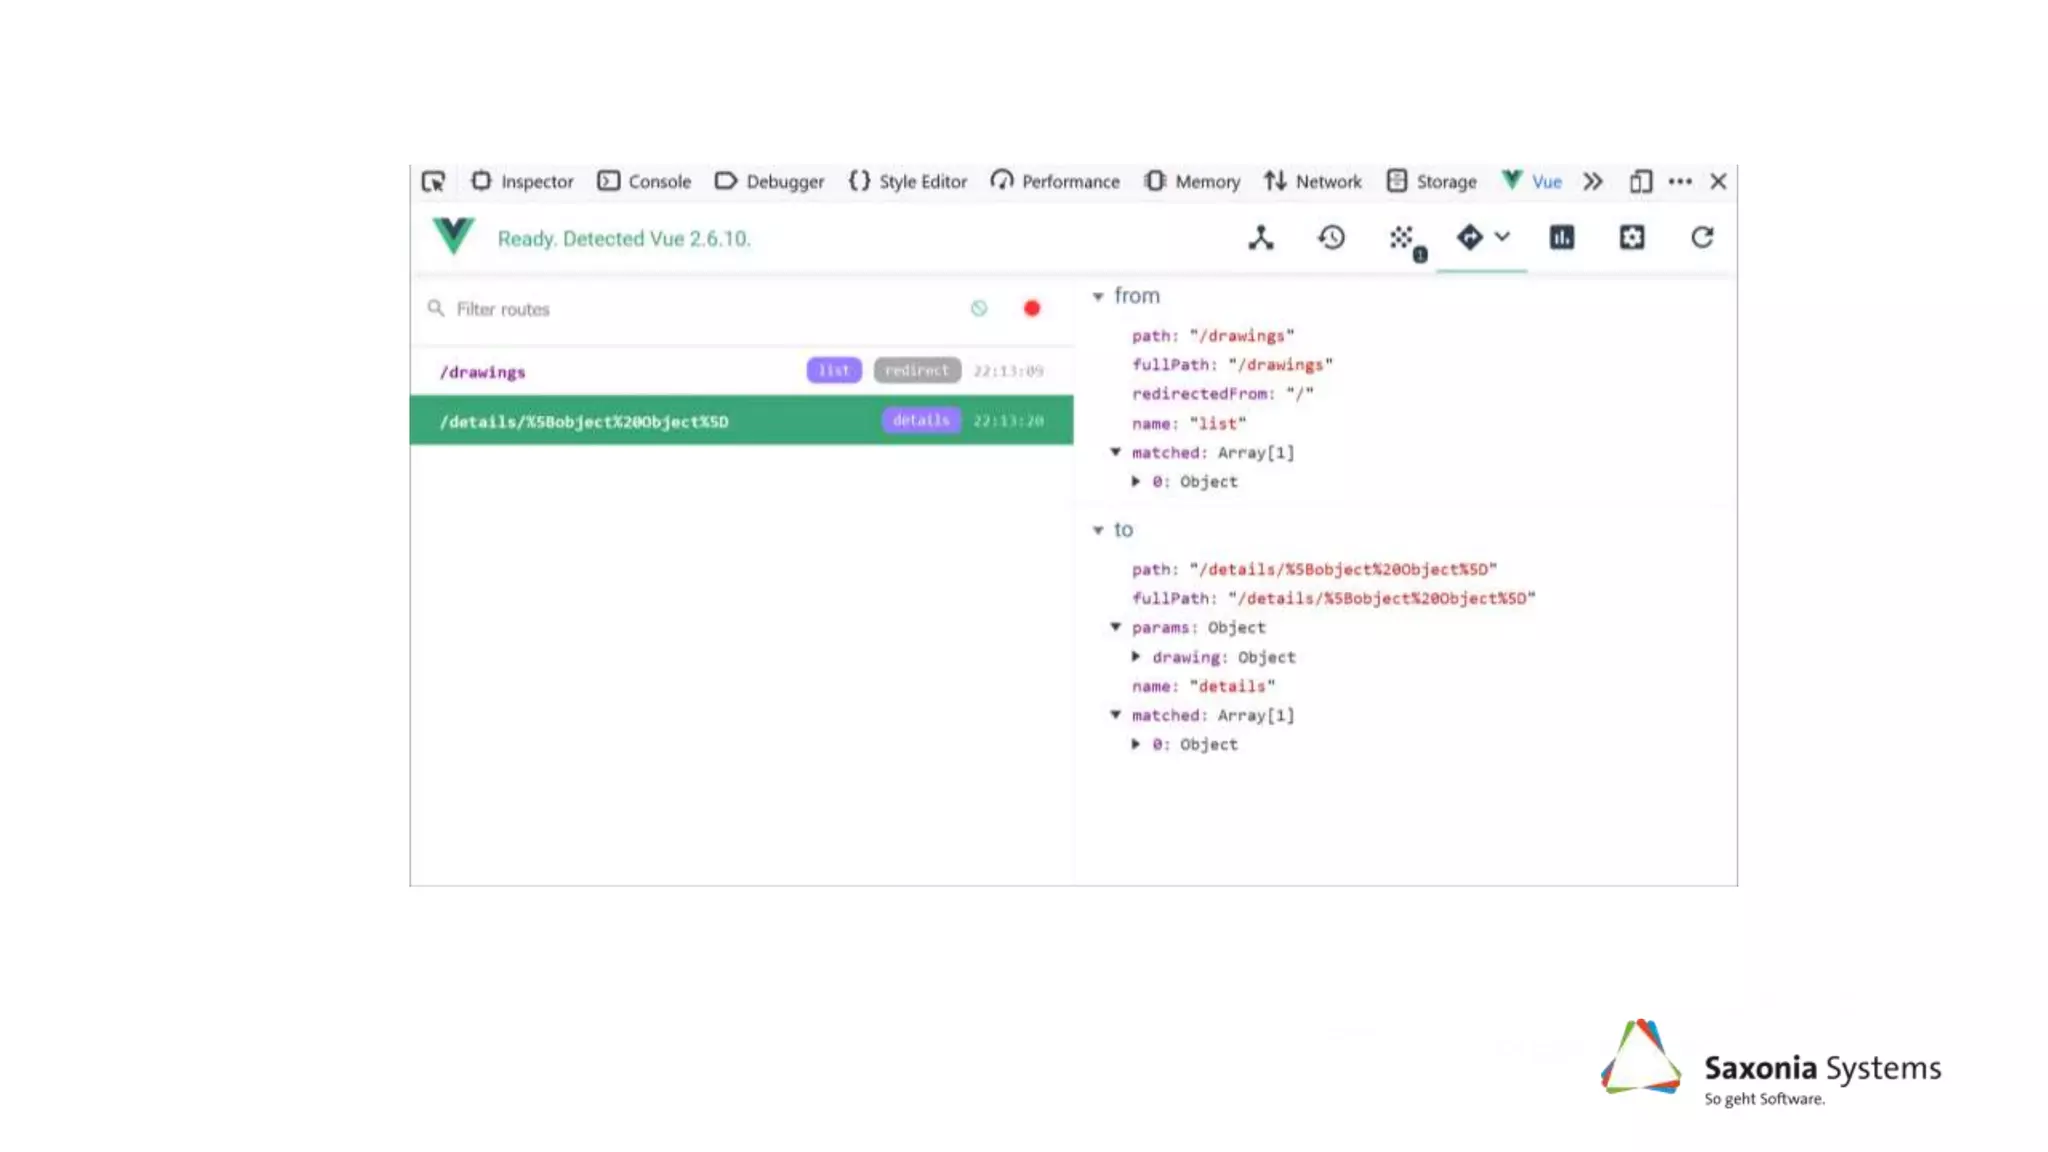The height and width of the screenshot is (1152, 2048).
Task: Click the filter routes search icon
Action: pos(436,308)
